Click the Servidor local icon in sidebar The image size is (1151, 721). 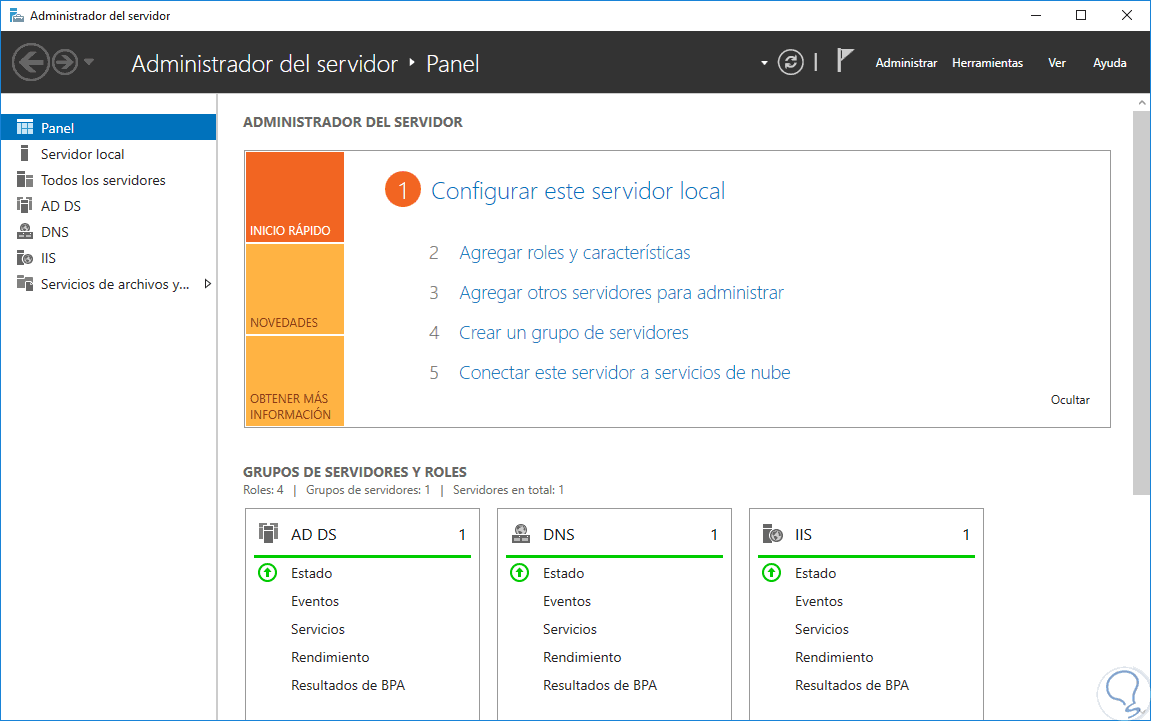[x=25, y=154]
